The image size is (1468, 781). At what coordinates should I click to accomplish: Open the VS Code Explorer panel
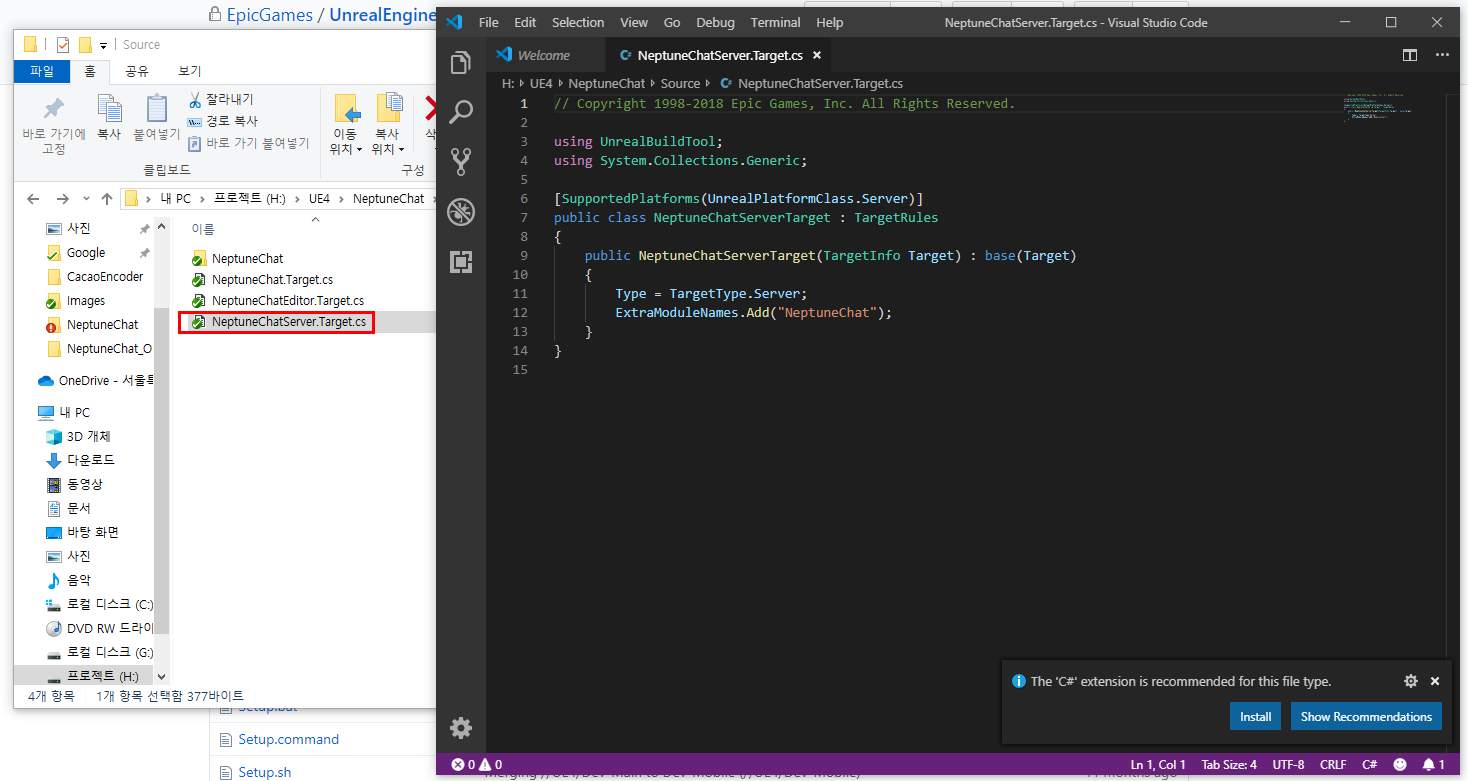coord(460,63)
